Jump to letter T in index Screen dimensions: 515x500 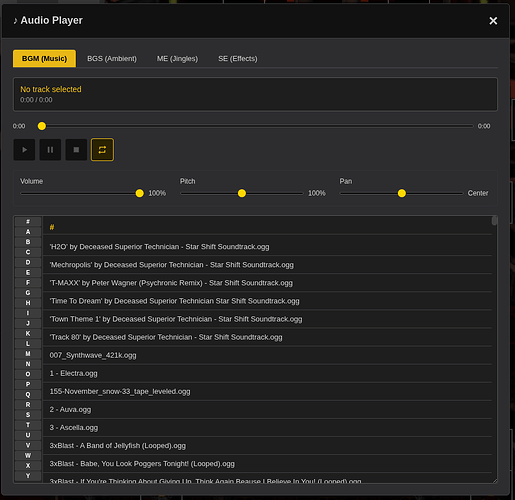click(x=28, y=425)
